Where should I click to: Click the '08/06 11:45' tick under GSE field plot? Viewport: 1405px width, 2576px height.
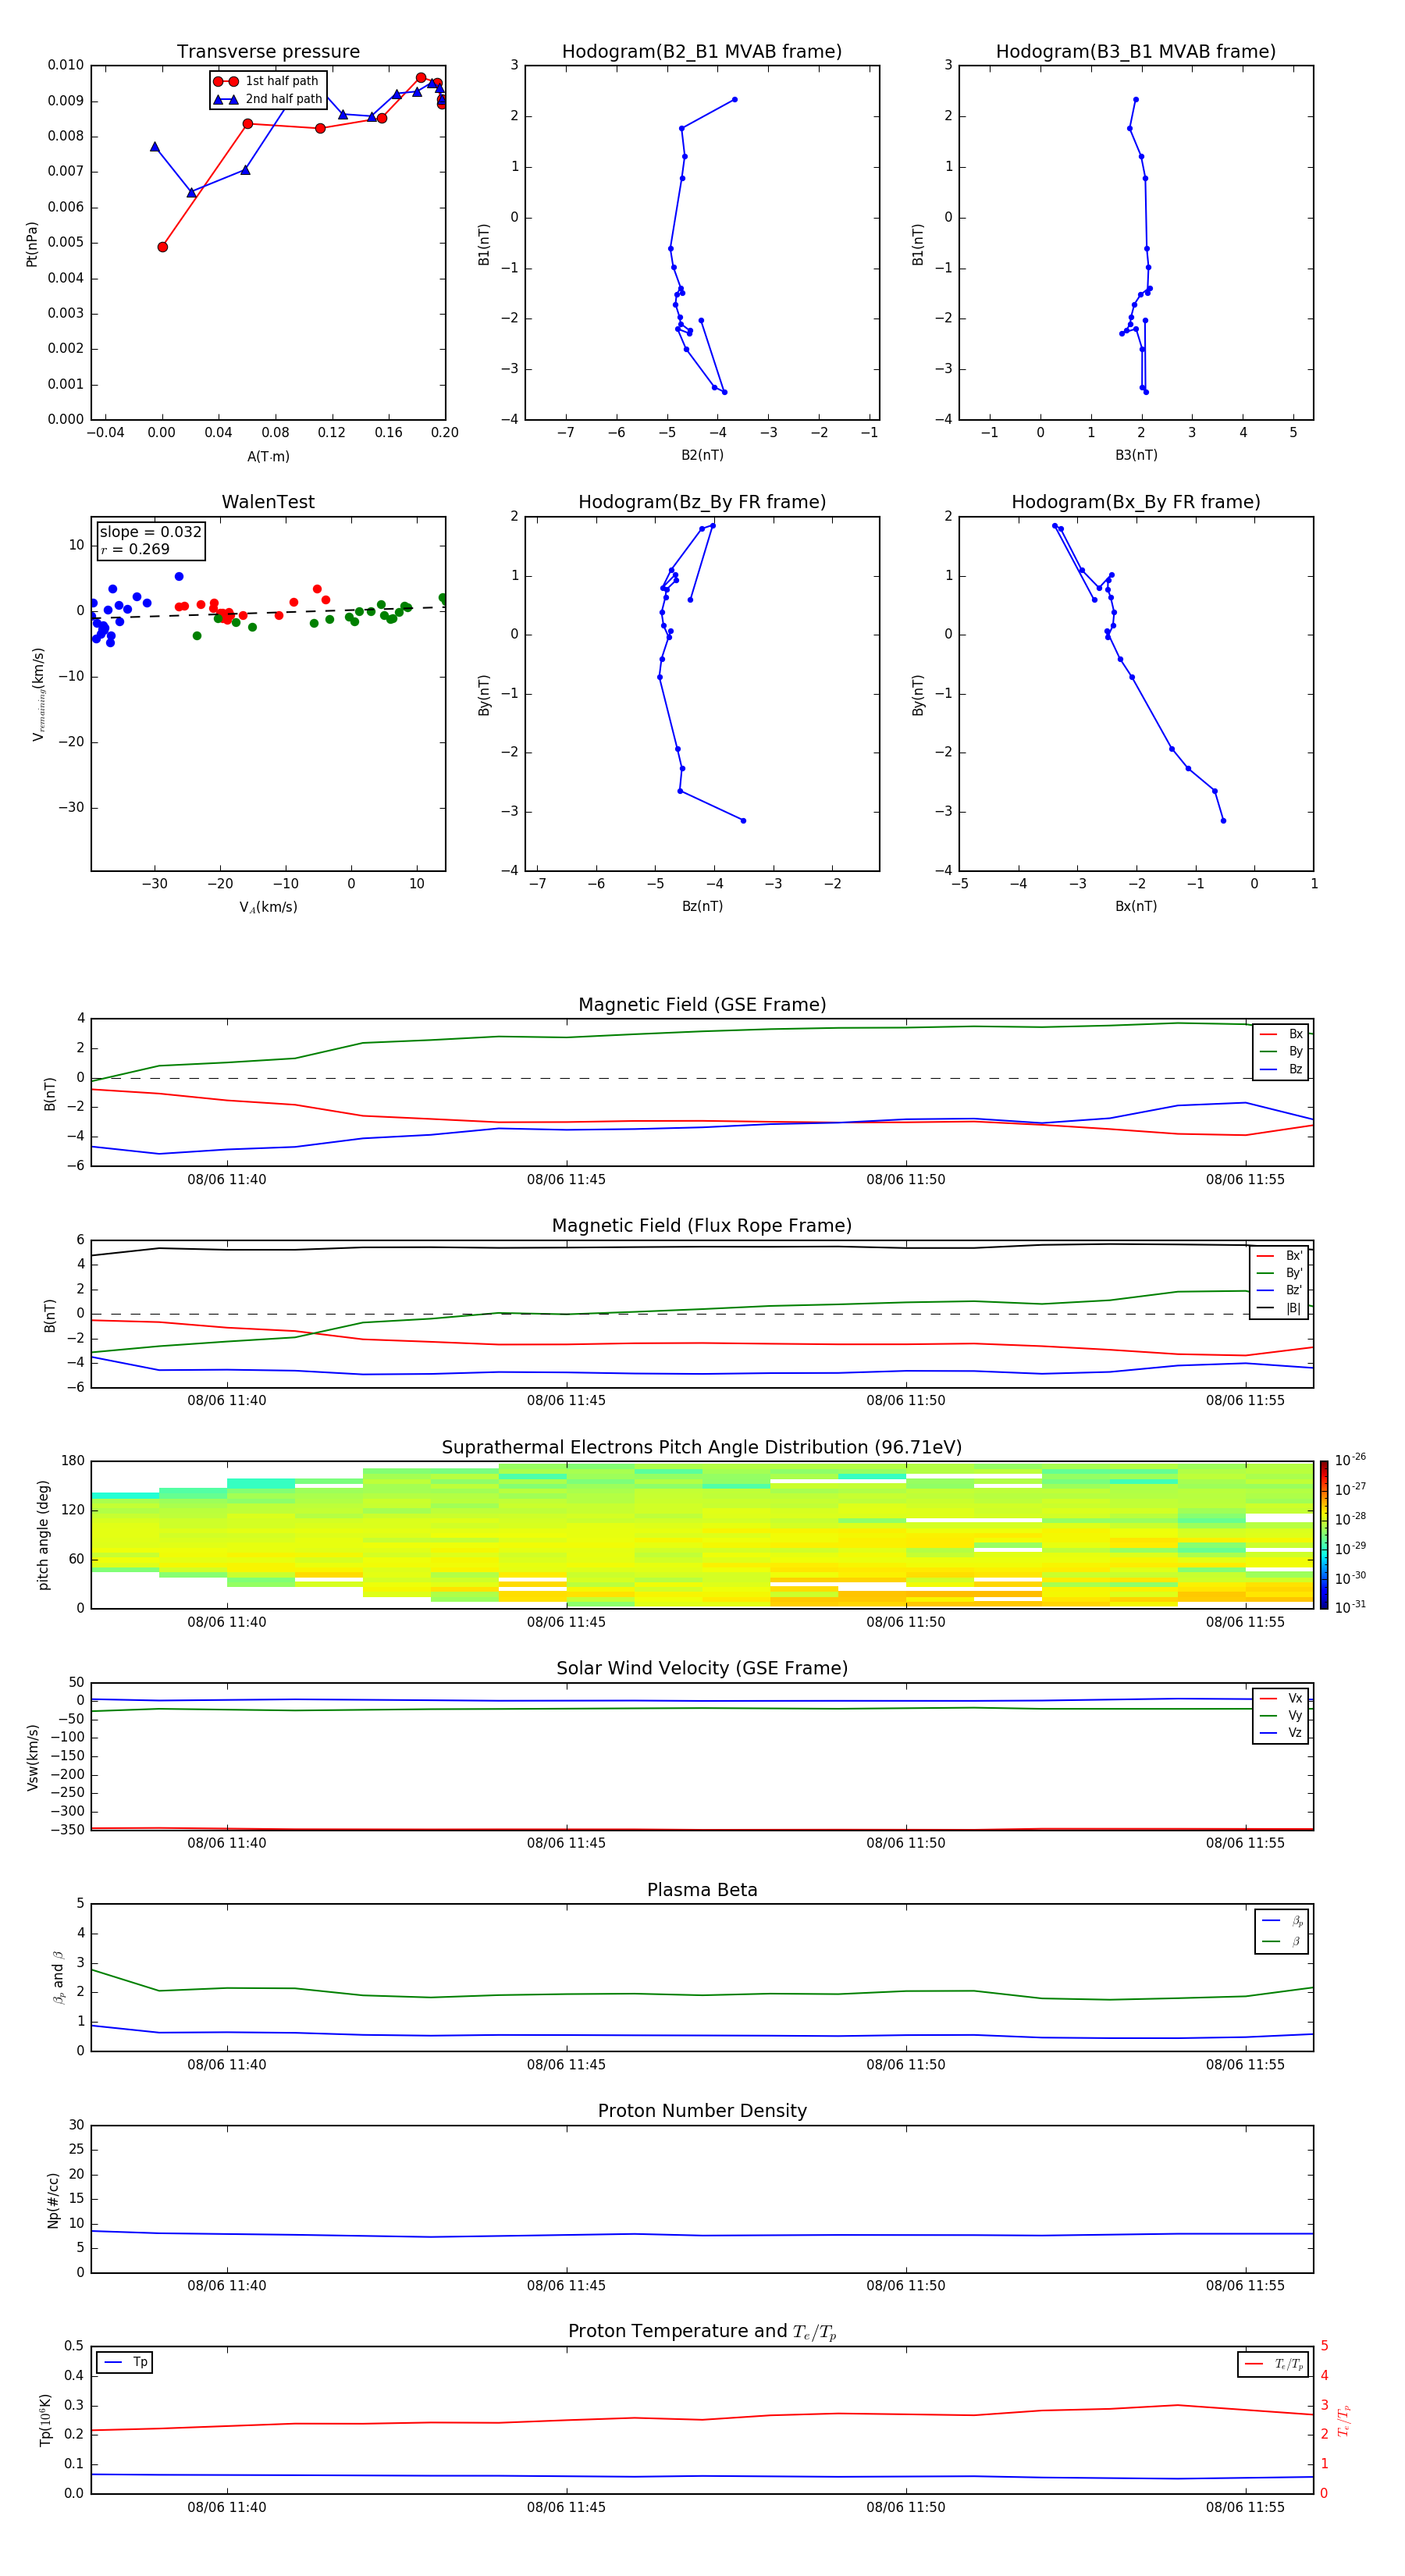tap(566, 1180)
